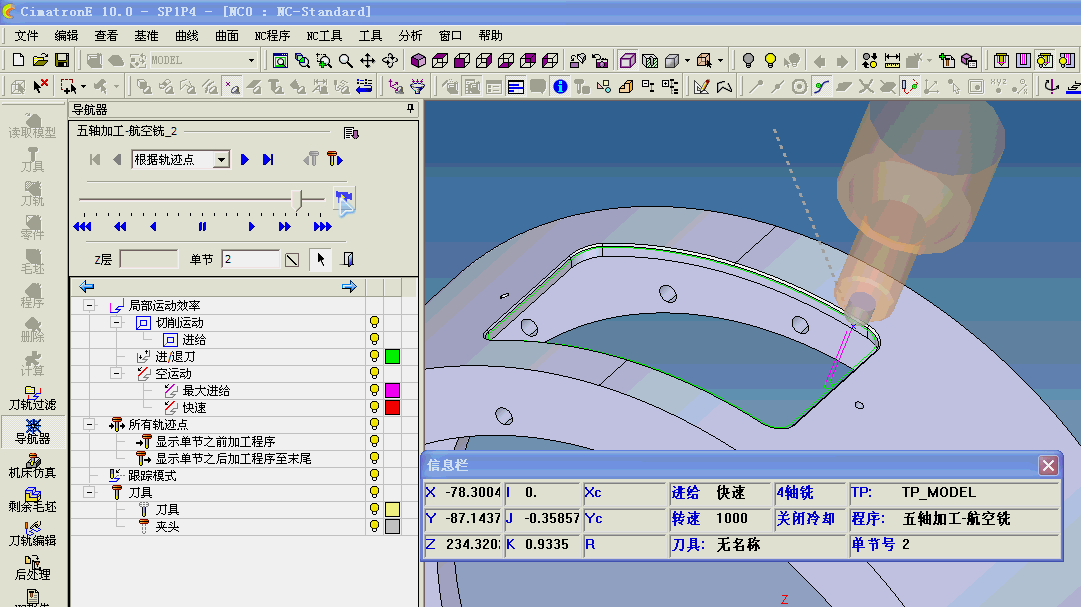The width and height of the screenshot is (1081, 607).
Task: Open the 曲面 menu
Action: point(226,36)
